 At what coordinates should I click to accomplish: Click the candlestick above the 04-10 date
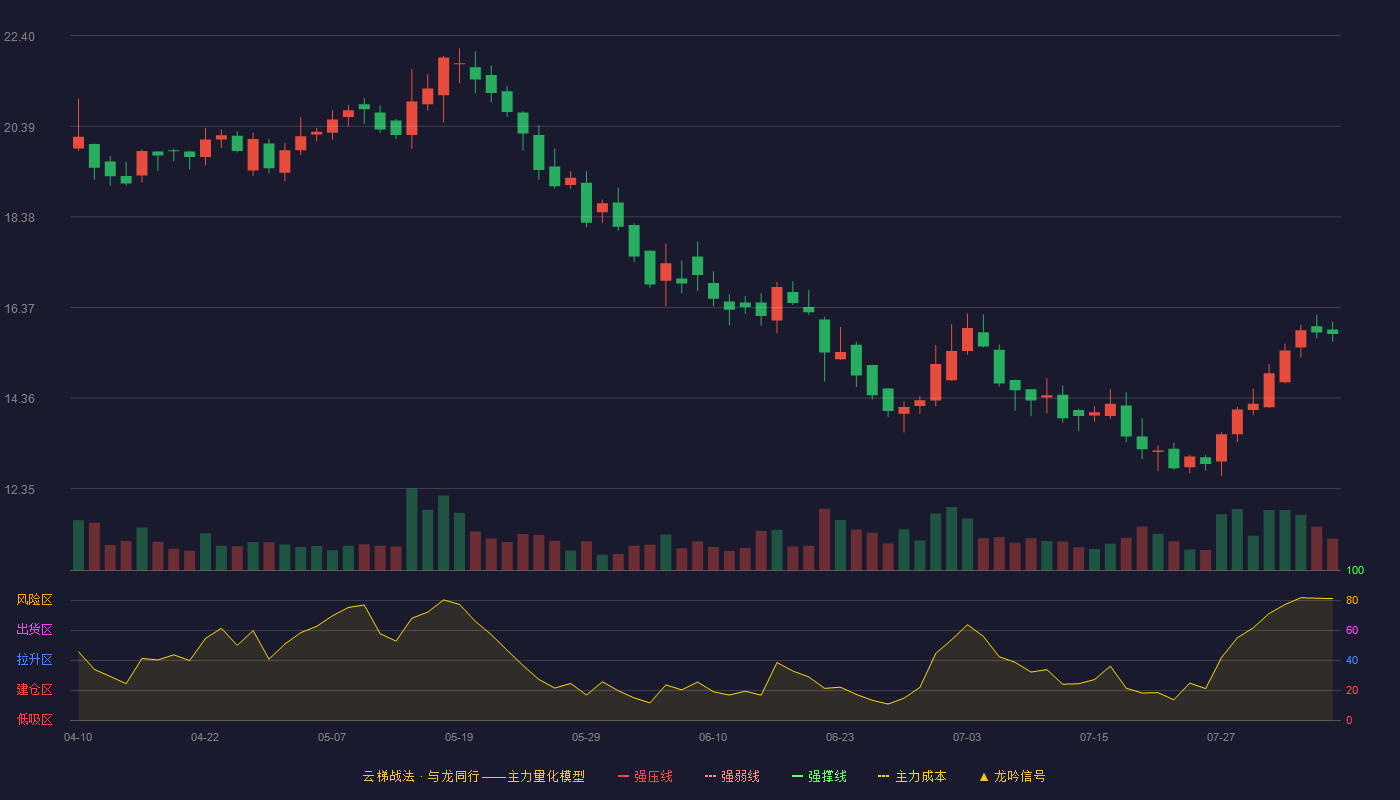click(78, 142)
